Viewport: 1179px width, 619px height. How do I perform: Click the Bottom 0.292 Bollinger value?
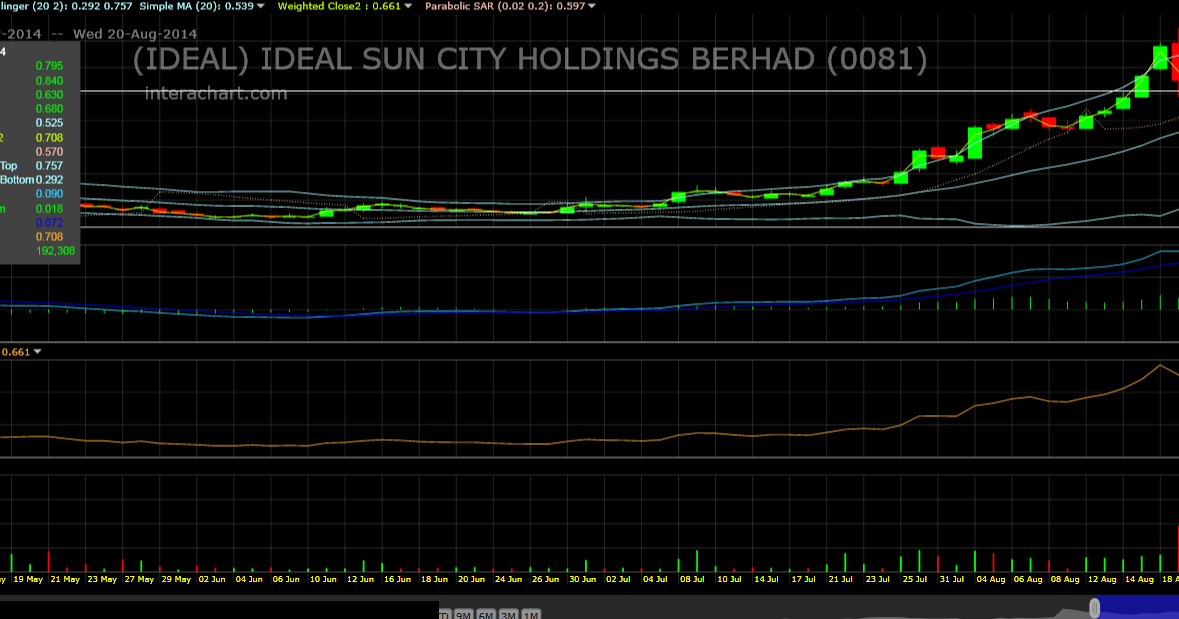pyautogui.click(x=50, y=180)
